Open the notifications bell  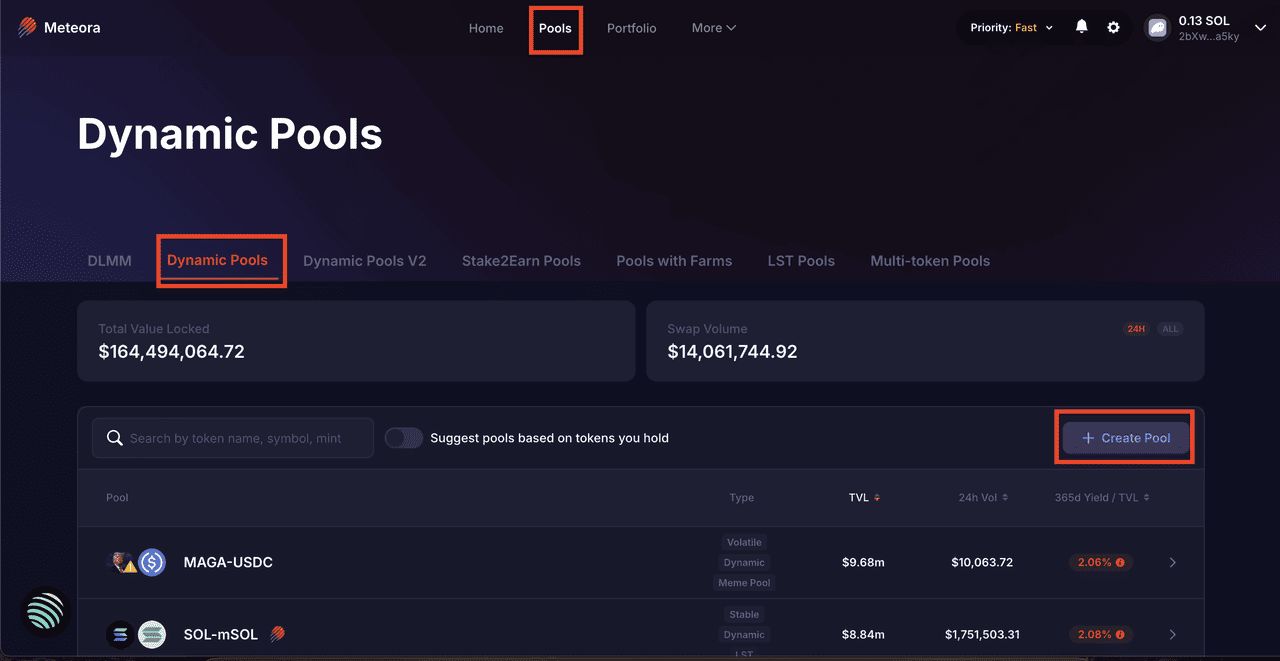click(1081, 27)
